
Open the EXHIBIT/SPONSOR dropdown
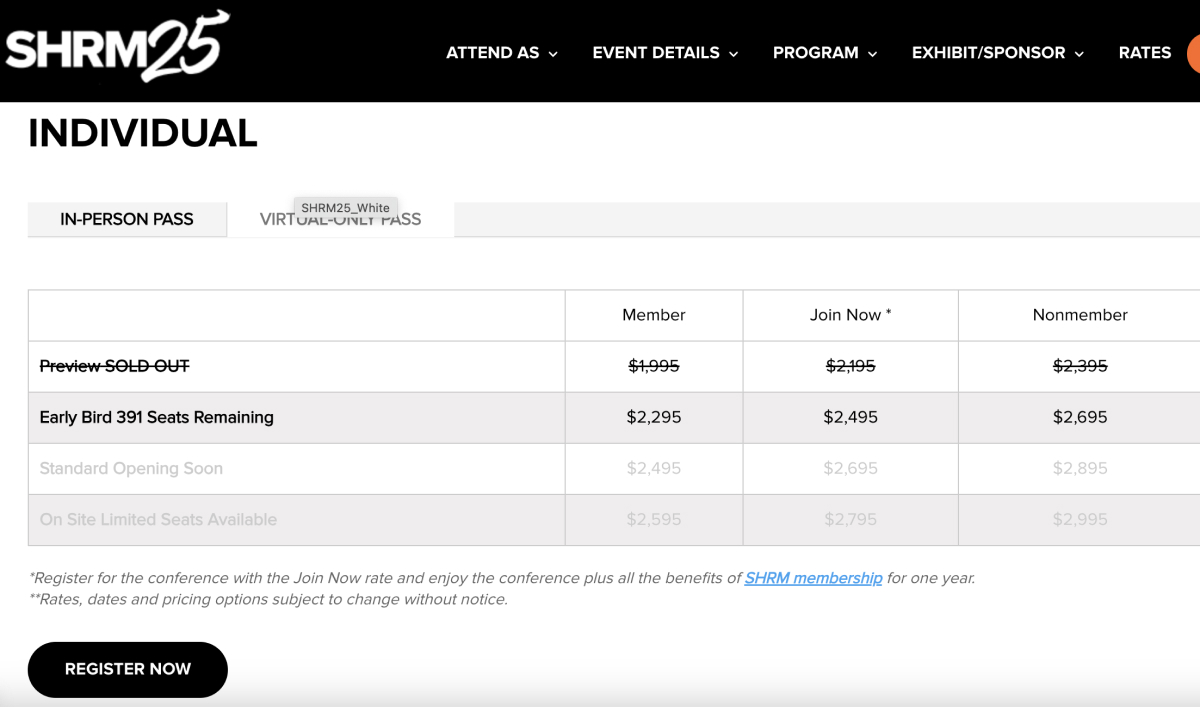(x=997, y=53)
